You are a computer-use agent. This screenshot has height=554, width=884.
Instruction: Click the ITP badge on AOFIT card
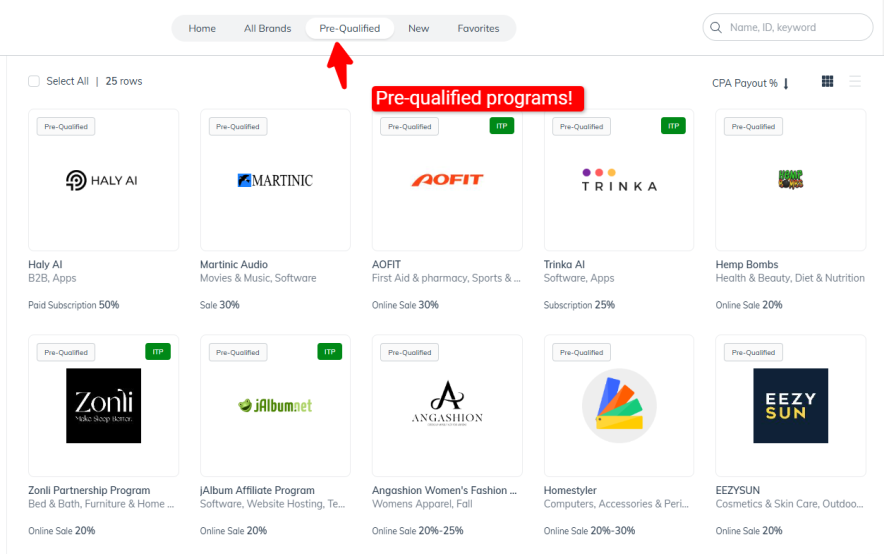[501, 126]
